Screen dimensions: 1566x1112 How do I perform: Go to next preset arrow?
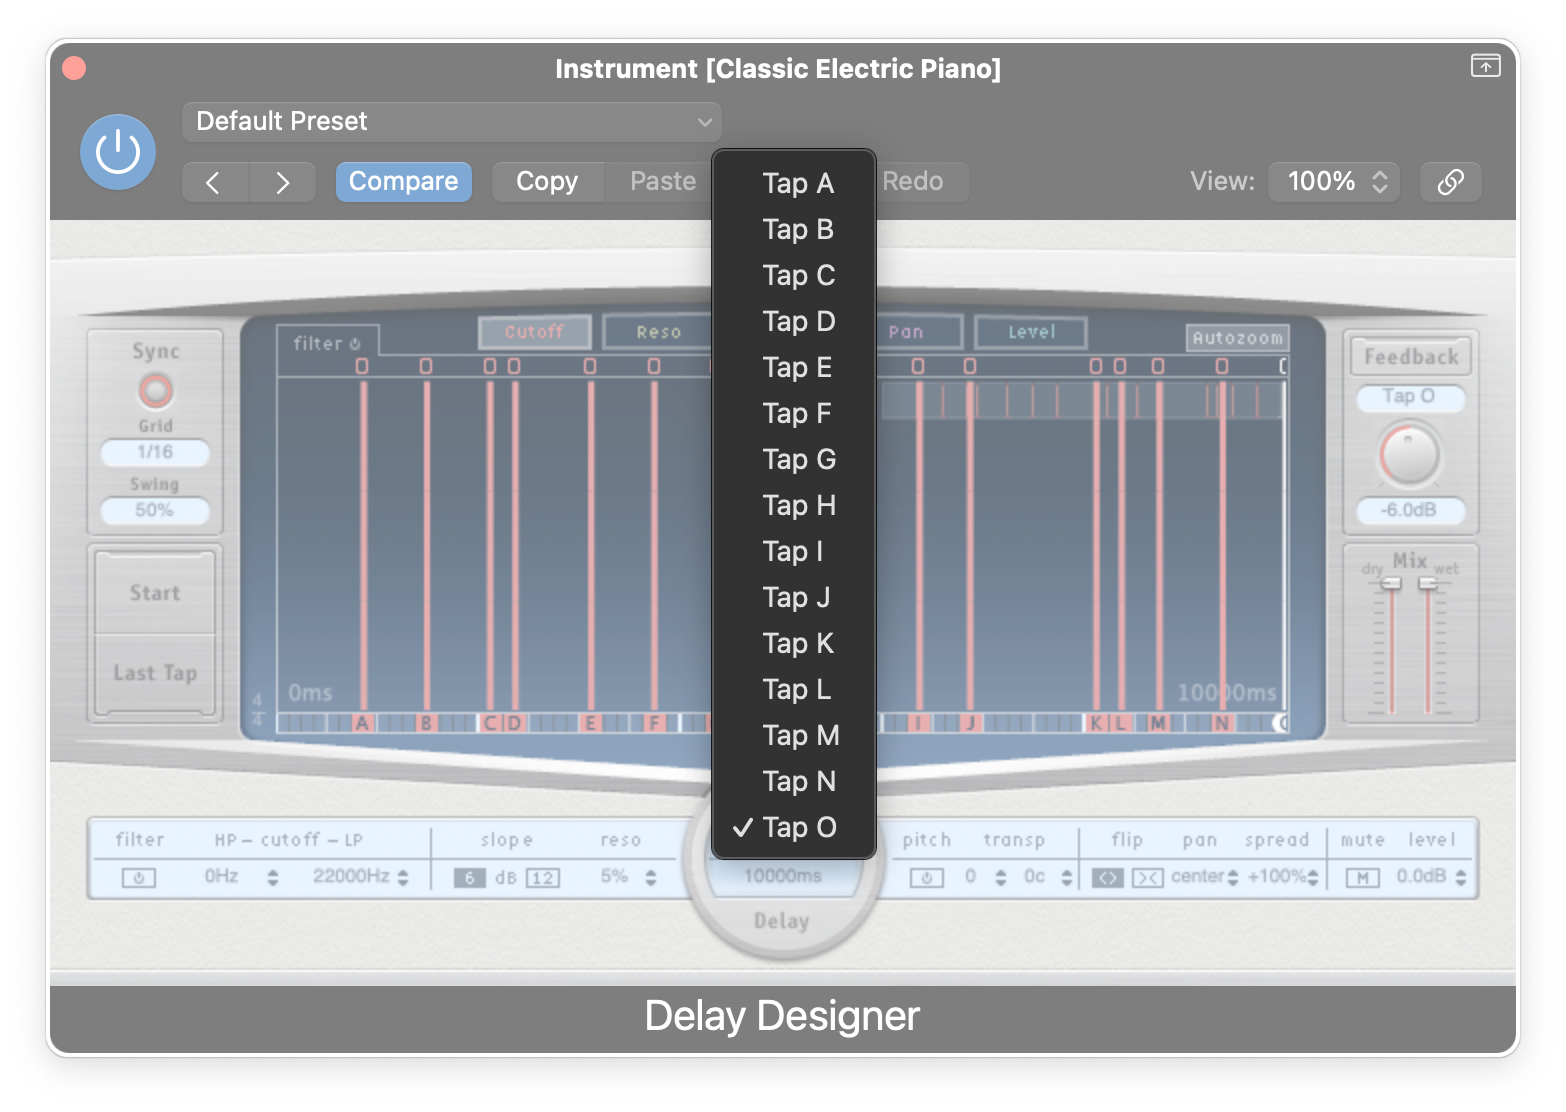tap(282, 182)
